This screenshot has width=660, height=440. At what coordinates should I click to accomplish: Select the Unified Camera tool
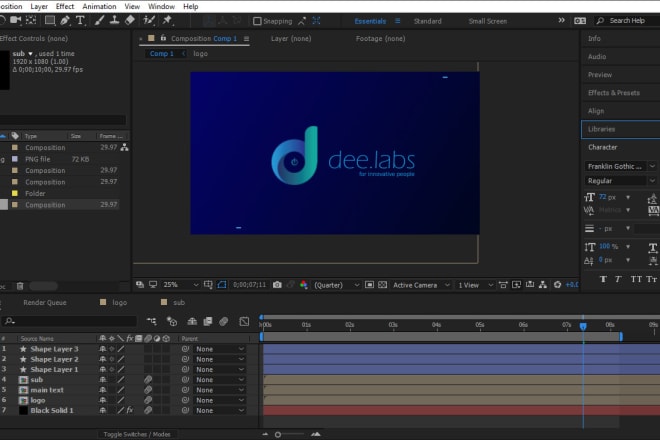16,20
